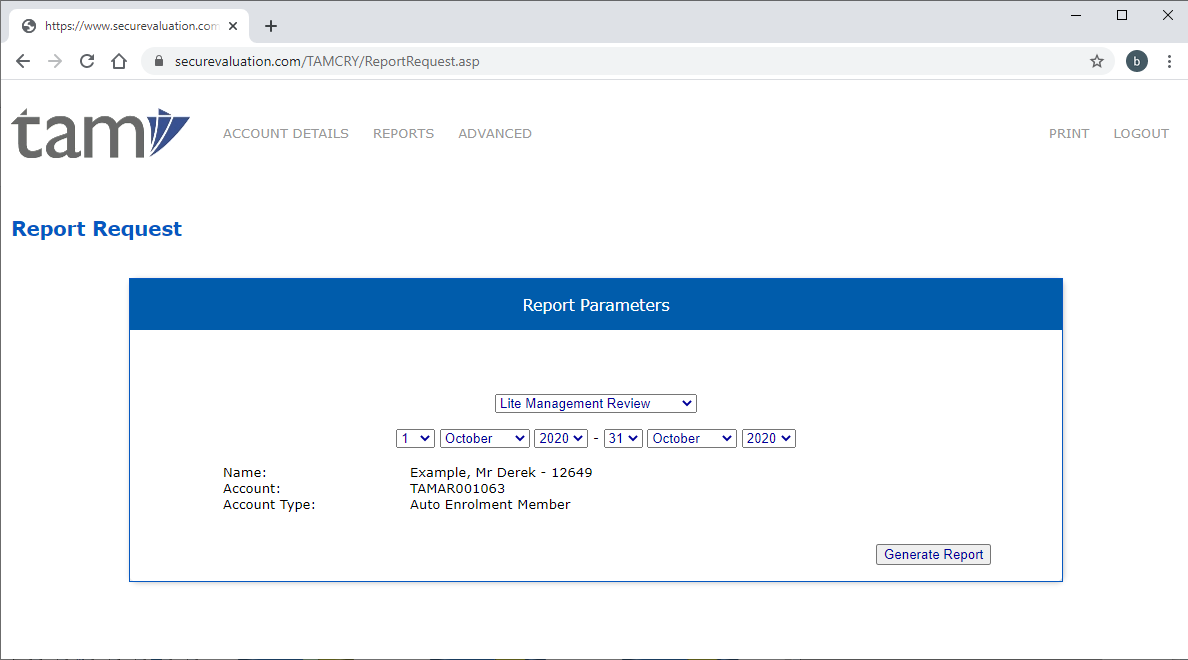
Task: Click the 'Account Type:' label
Action: [269, 505]
